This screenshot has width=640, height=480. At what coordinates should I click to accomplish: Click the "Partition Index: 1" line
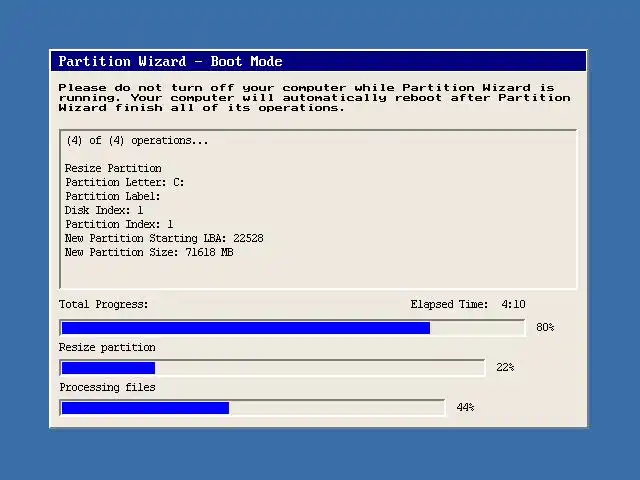(119, 224)
